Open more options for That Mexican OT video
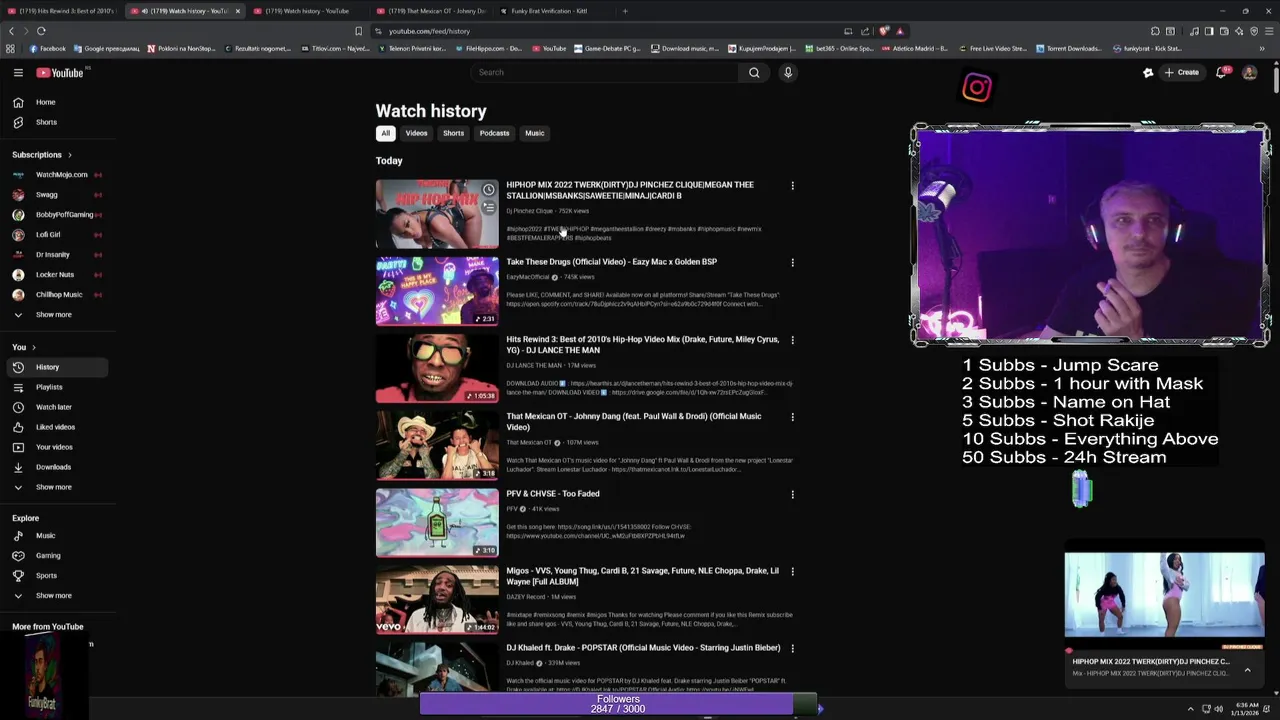 pos(792,417)
